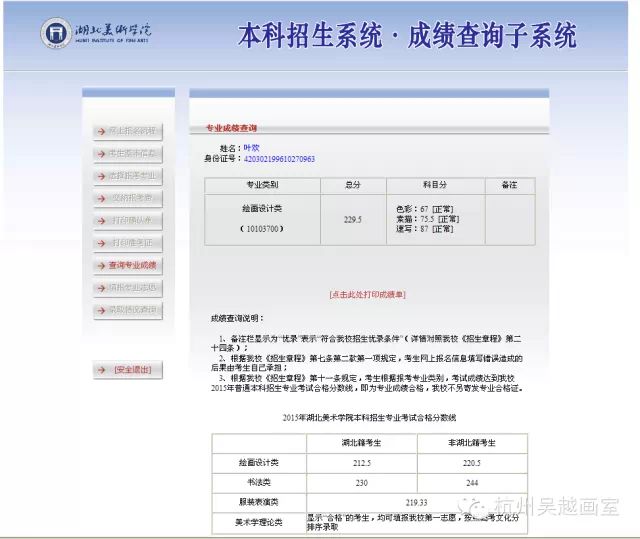
Task: Click the 总分 column header
Action: [353, 185]
